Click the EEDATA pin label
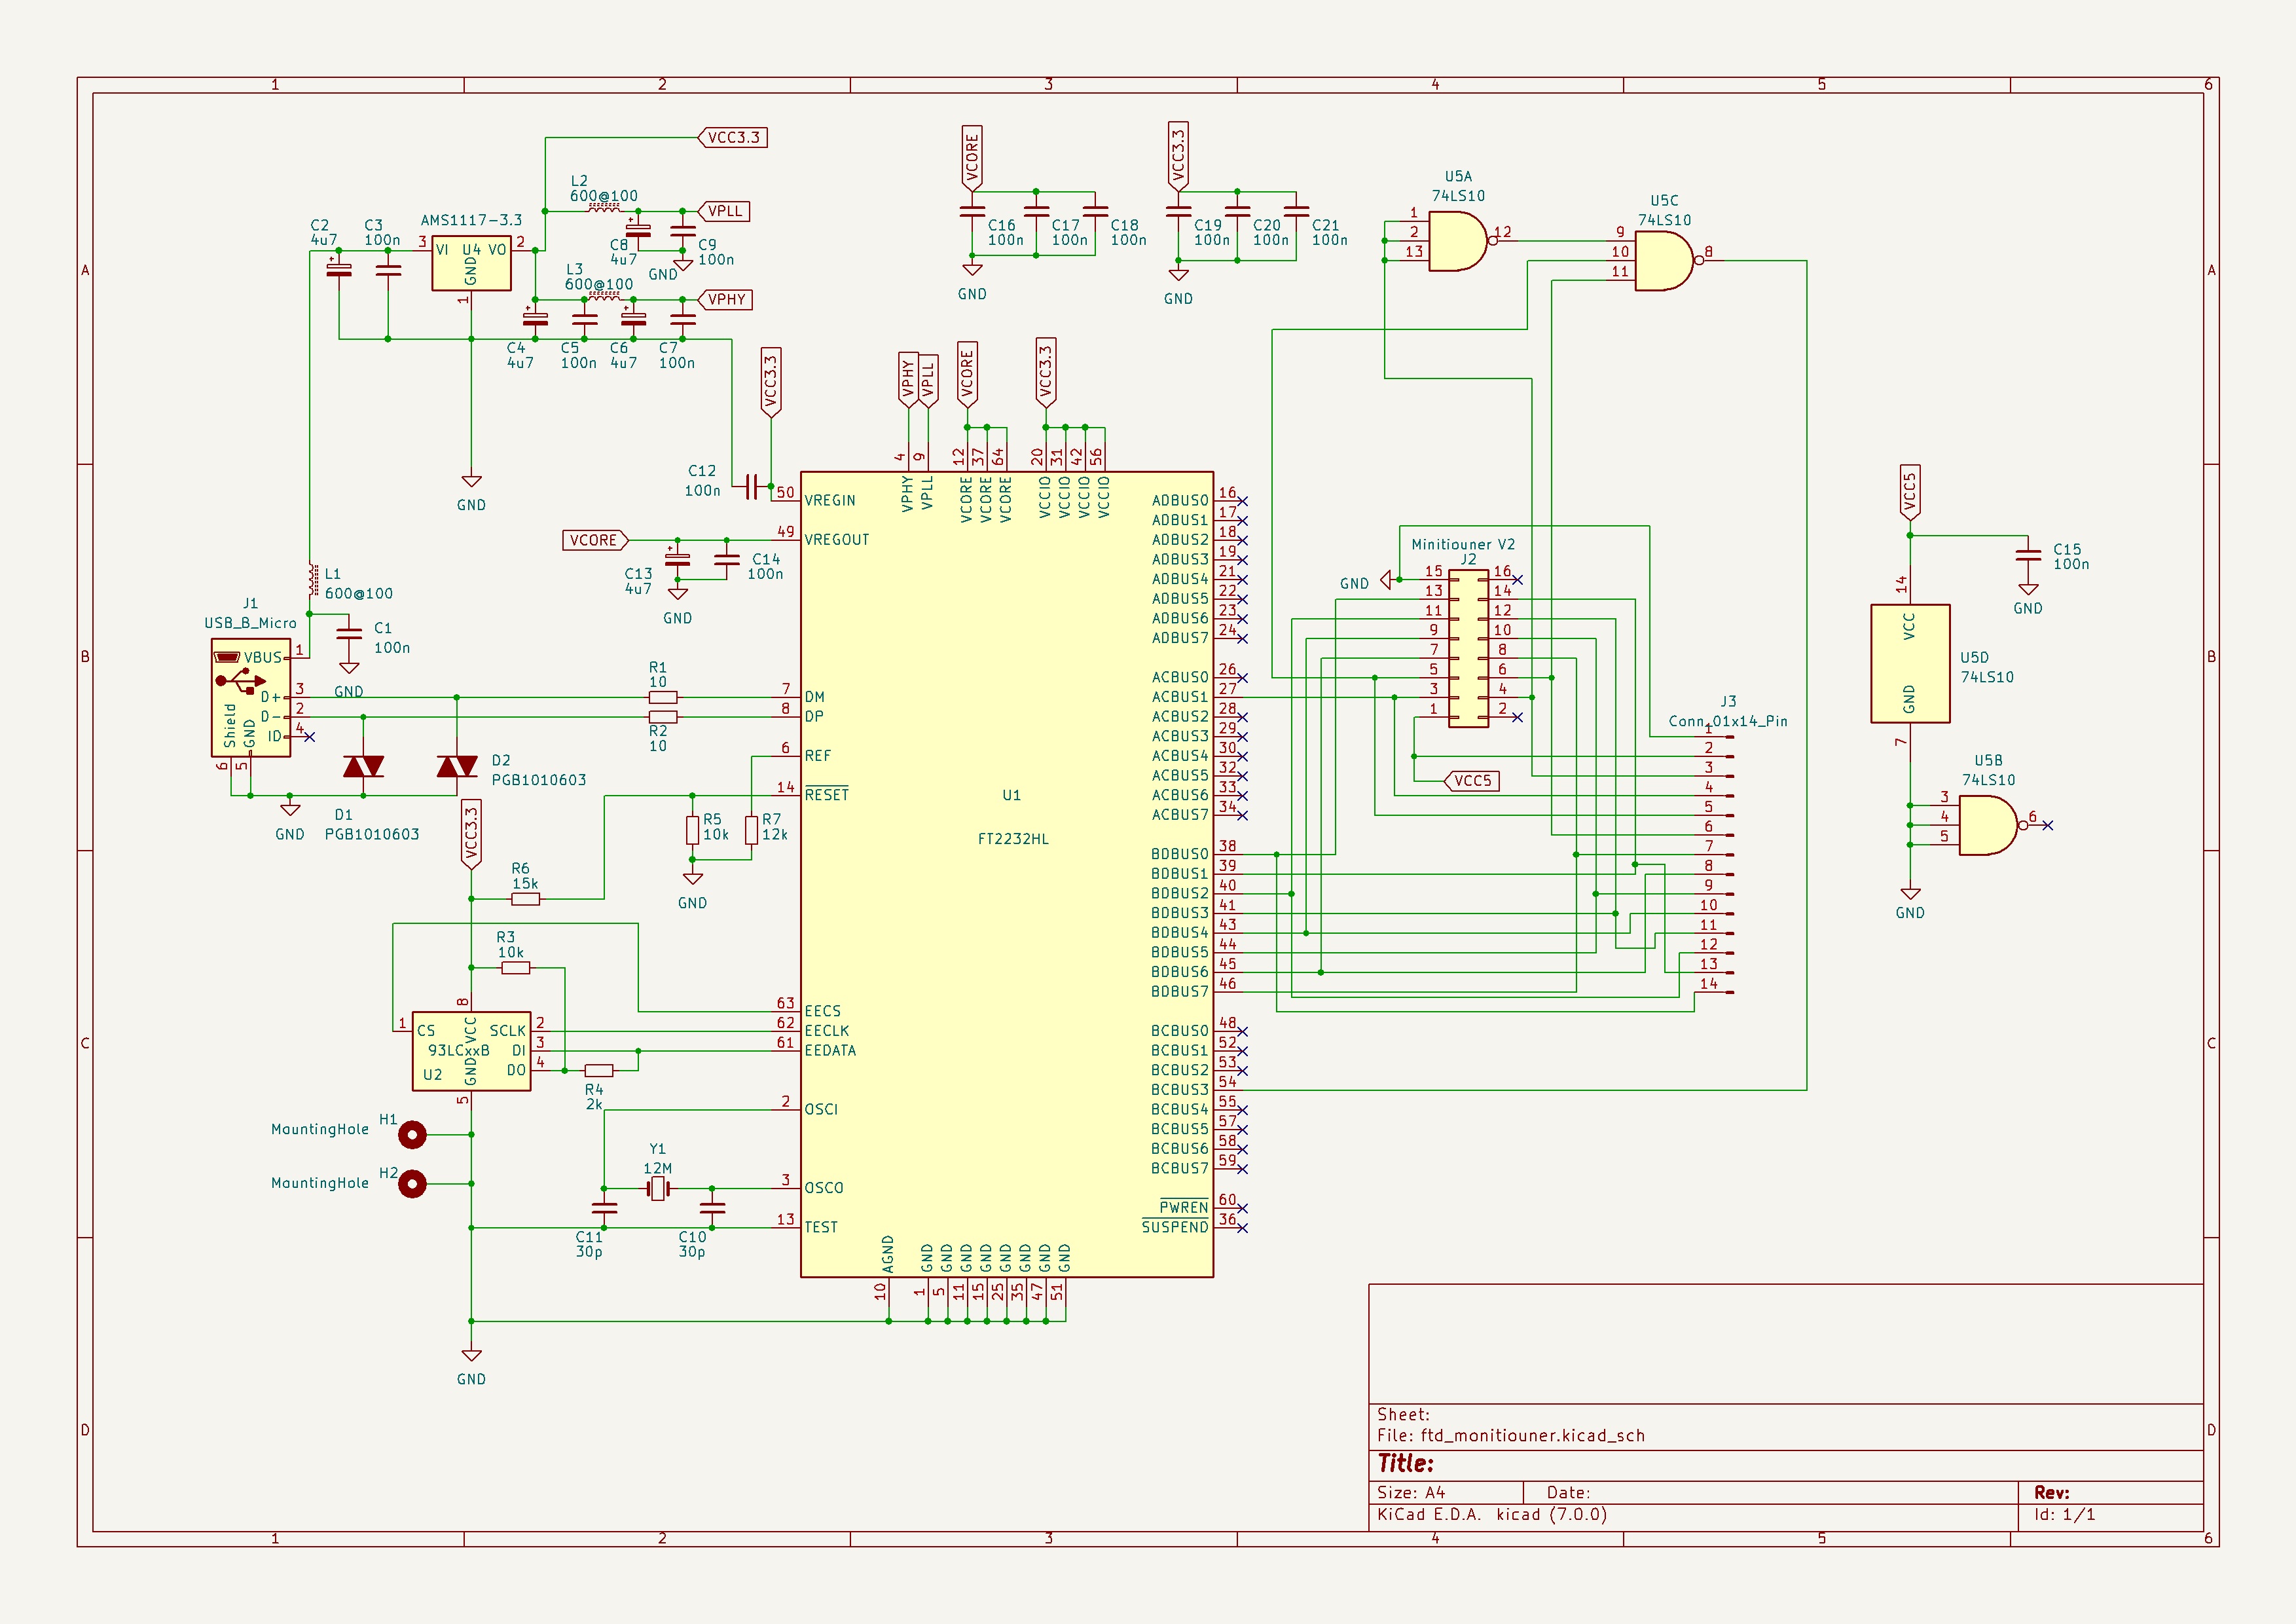The image size is (2296, 1624). pos(830,1050)
